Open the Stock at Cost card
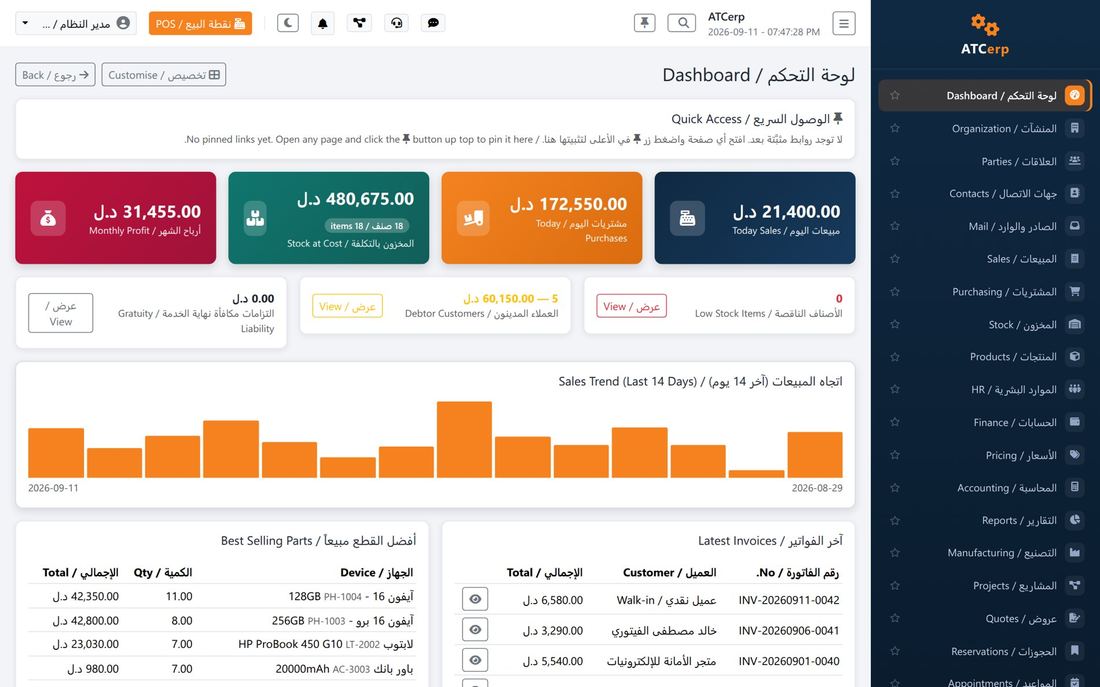Viewport: 1100px width, 687px height. (328, 218)
